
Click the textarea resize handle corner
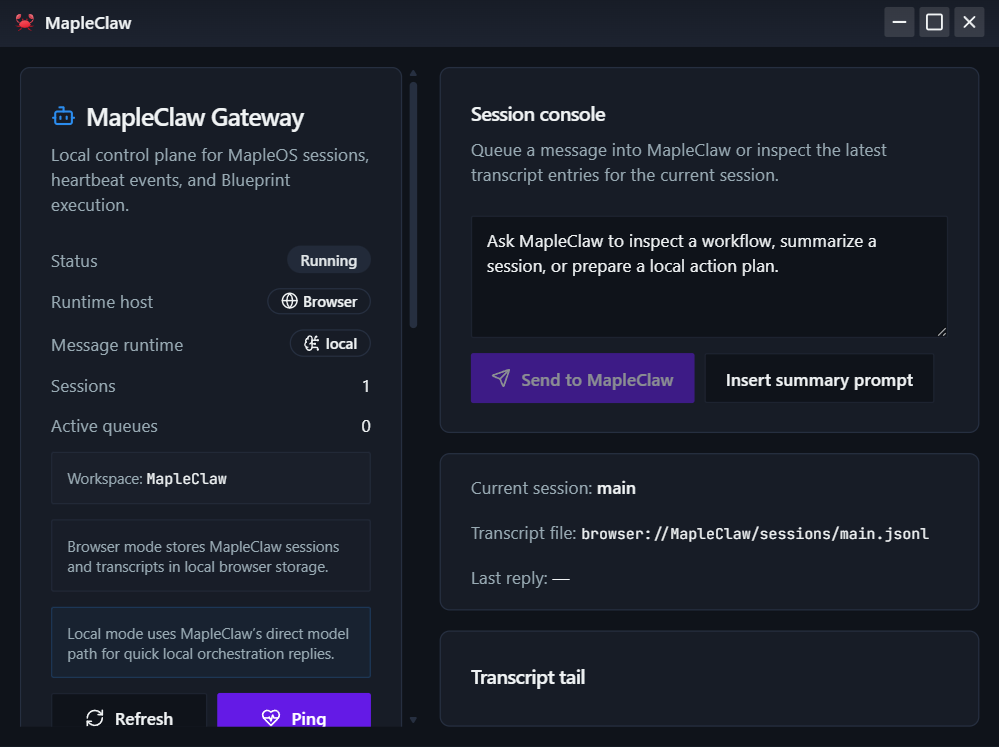(942, 331)
